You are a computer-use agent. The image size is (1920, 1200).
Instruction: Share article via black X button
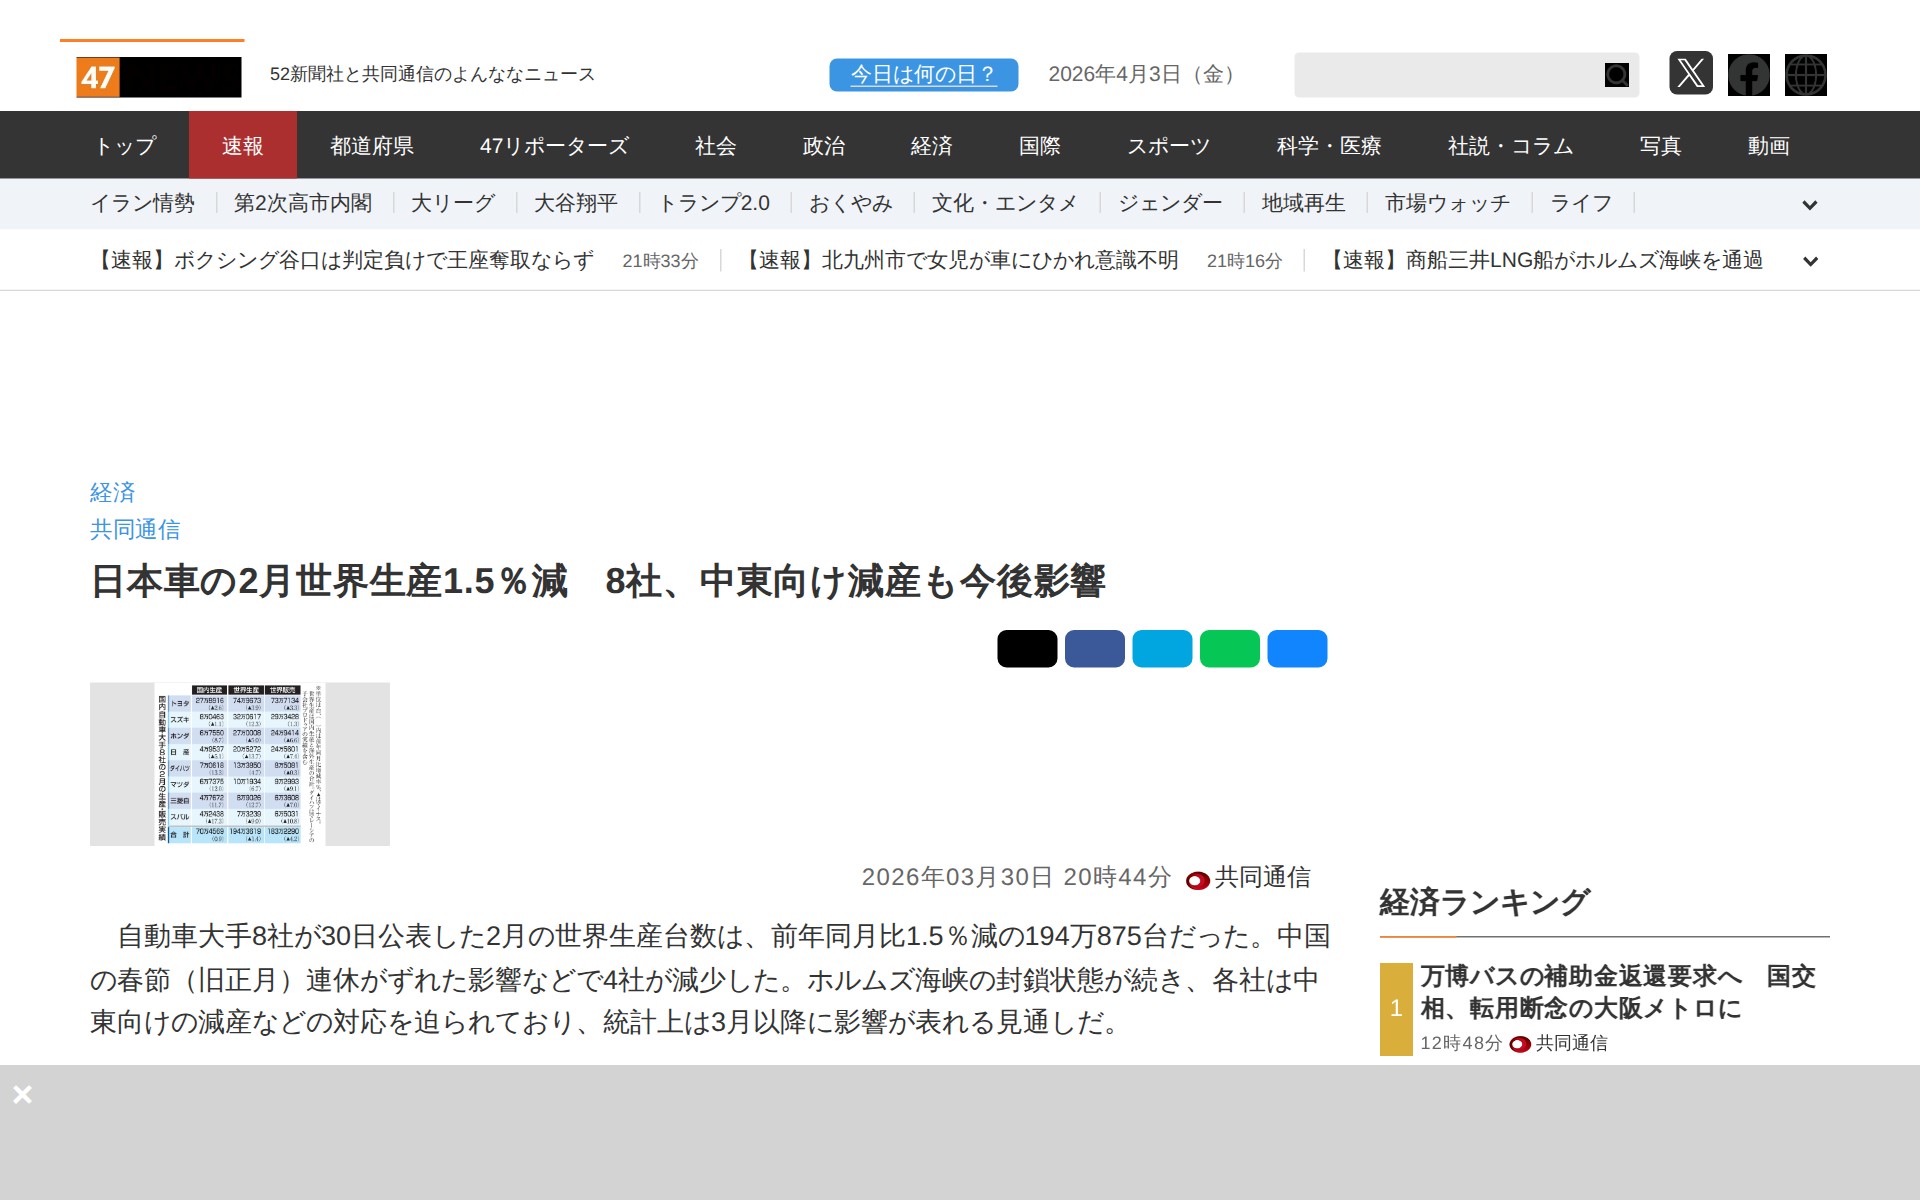point(1026,648)
